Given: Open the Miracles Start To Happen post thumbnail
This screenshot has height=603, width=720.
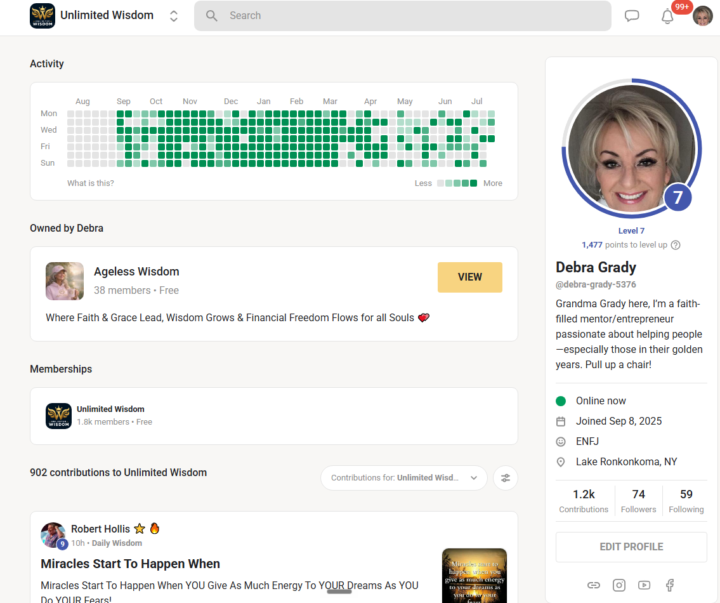Looking at the screenshot, I should coord(474,575).
